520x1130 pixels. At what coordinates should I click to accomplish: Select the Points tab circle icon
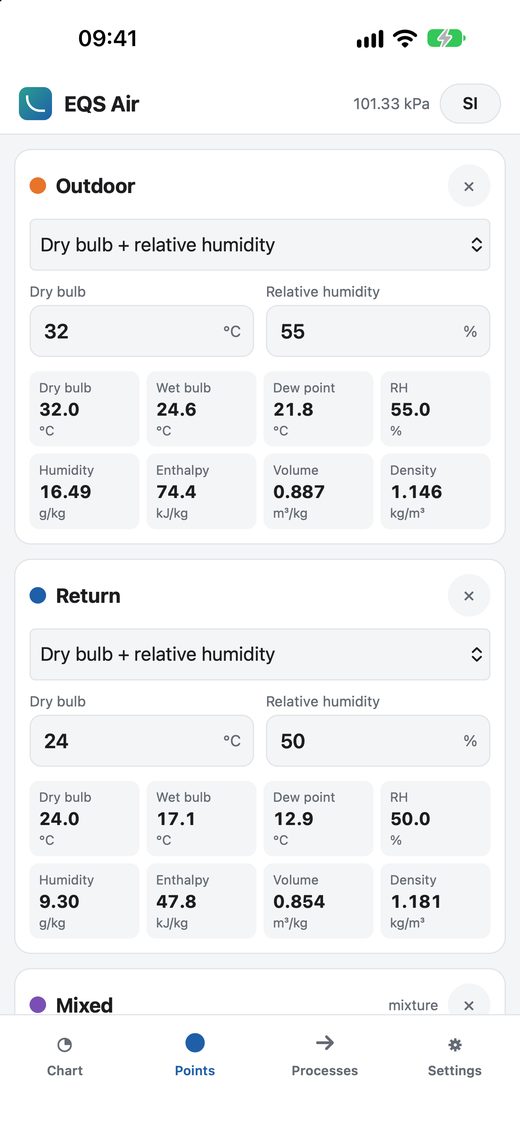[x=195, y=1043]
